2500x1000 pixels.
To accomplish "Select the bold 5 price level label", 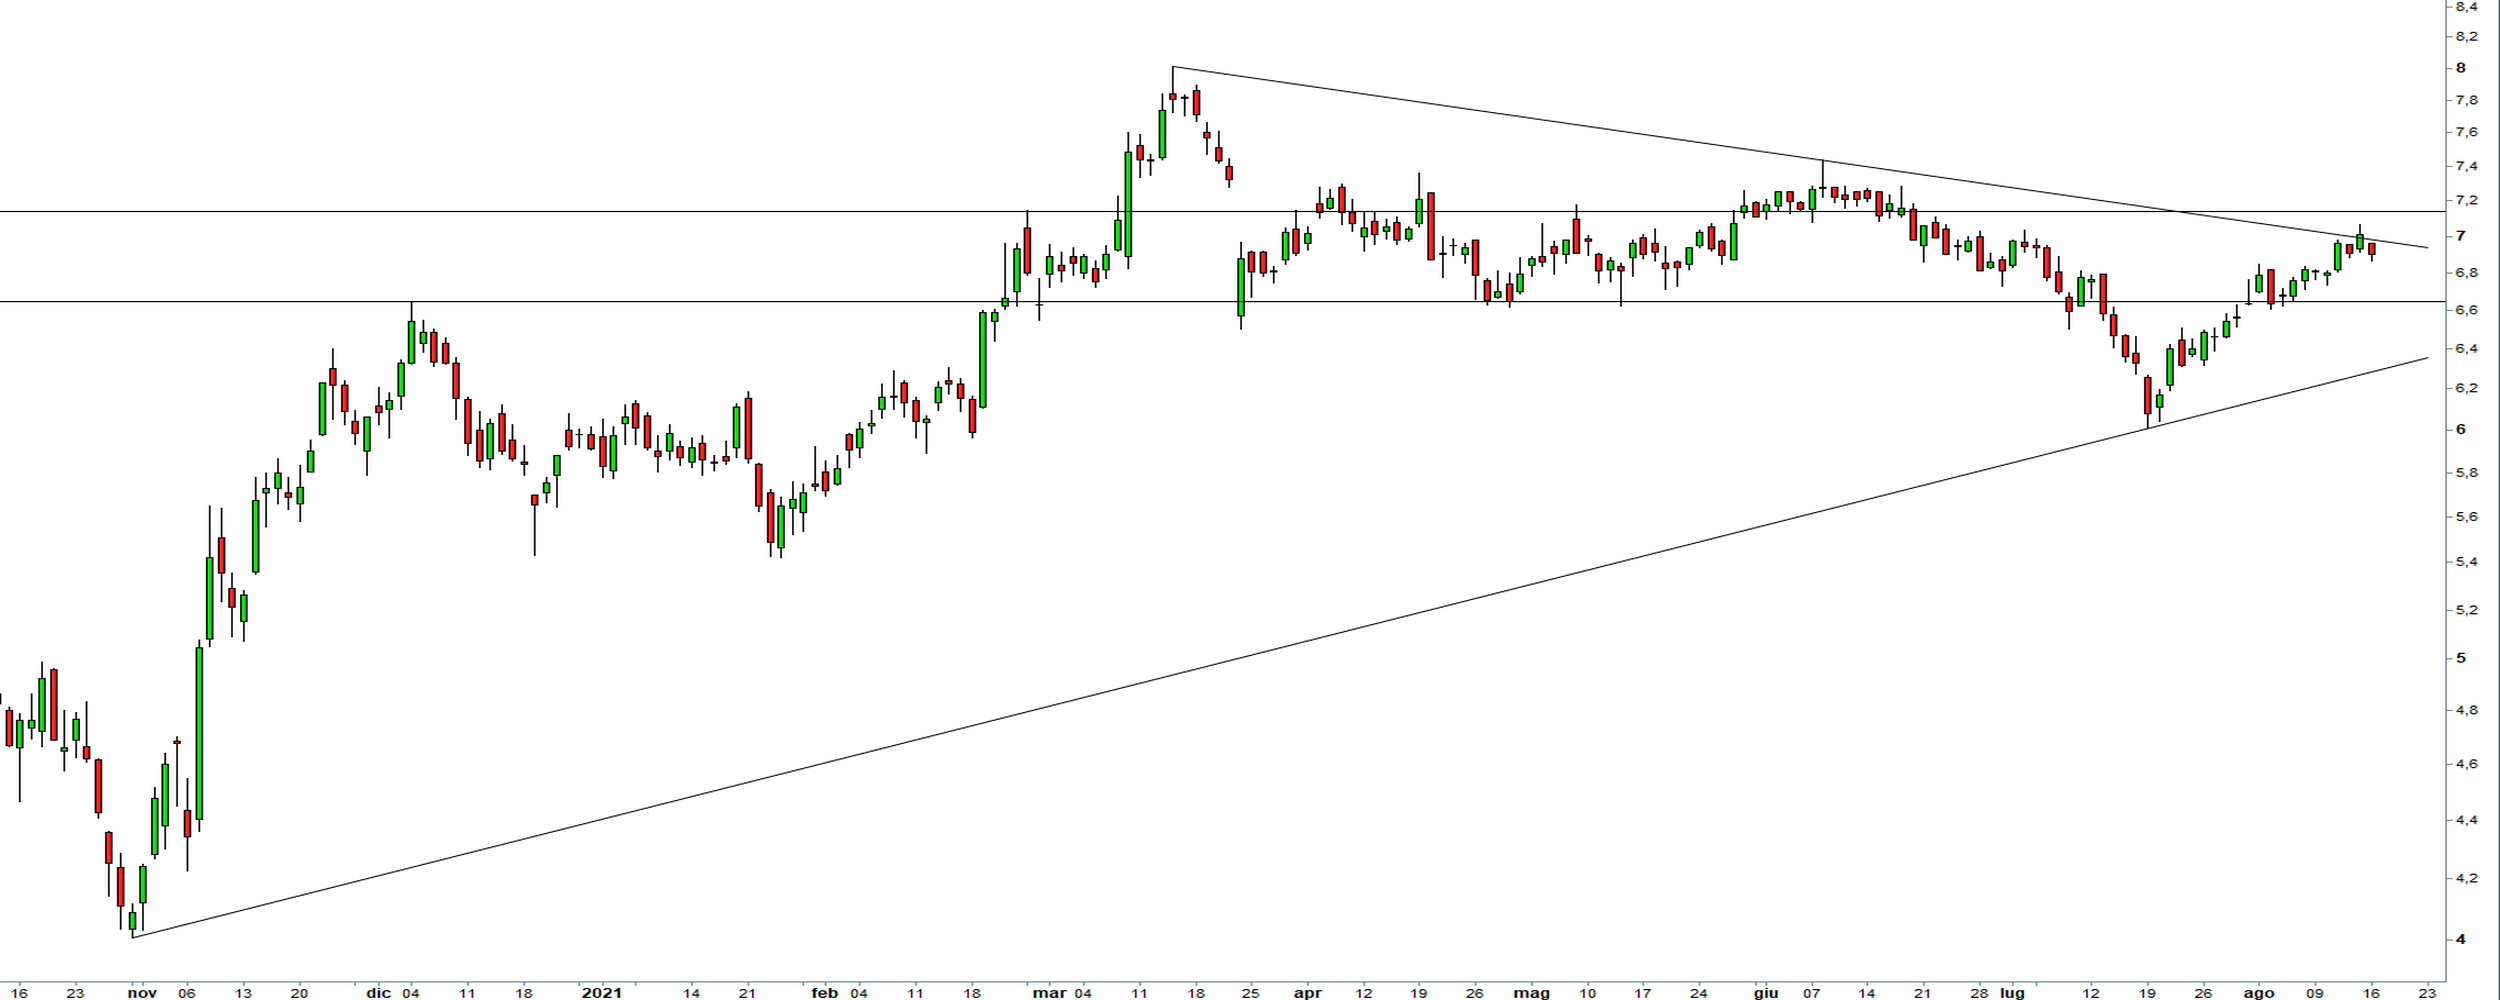I will click(x=2461, y=658).
